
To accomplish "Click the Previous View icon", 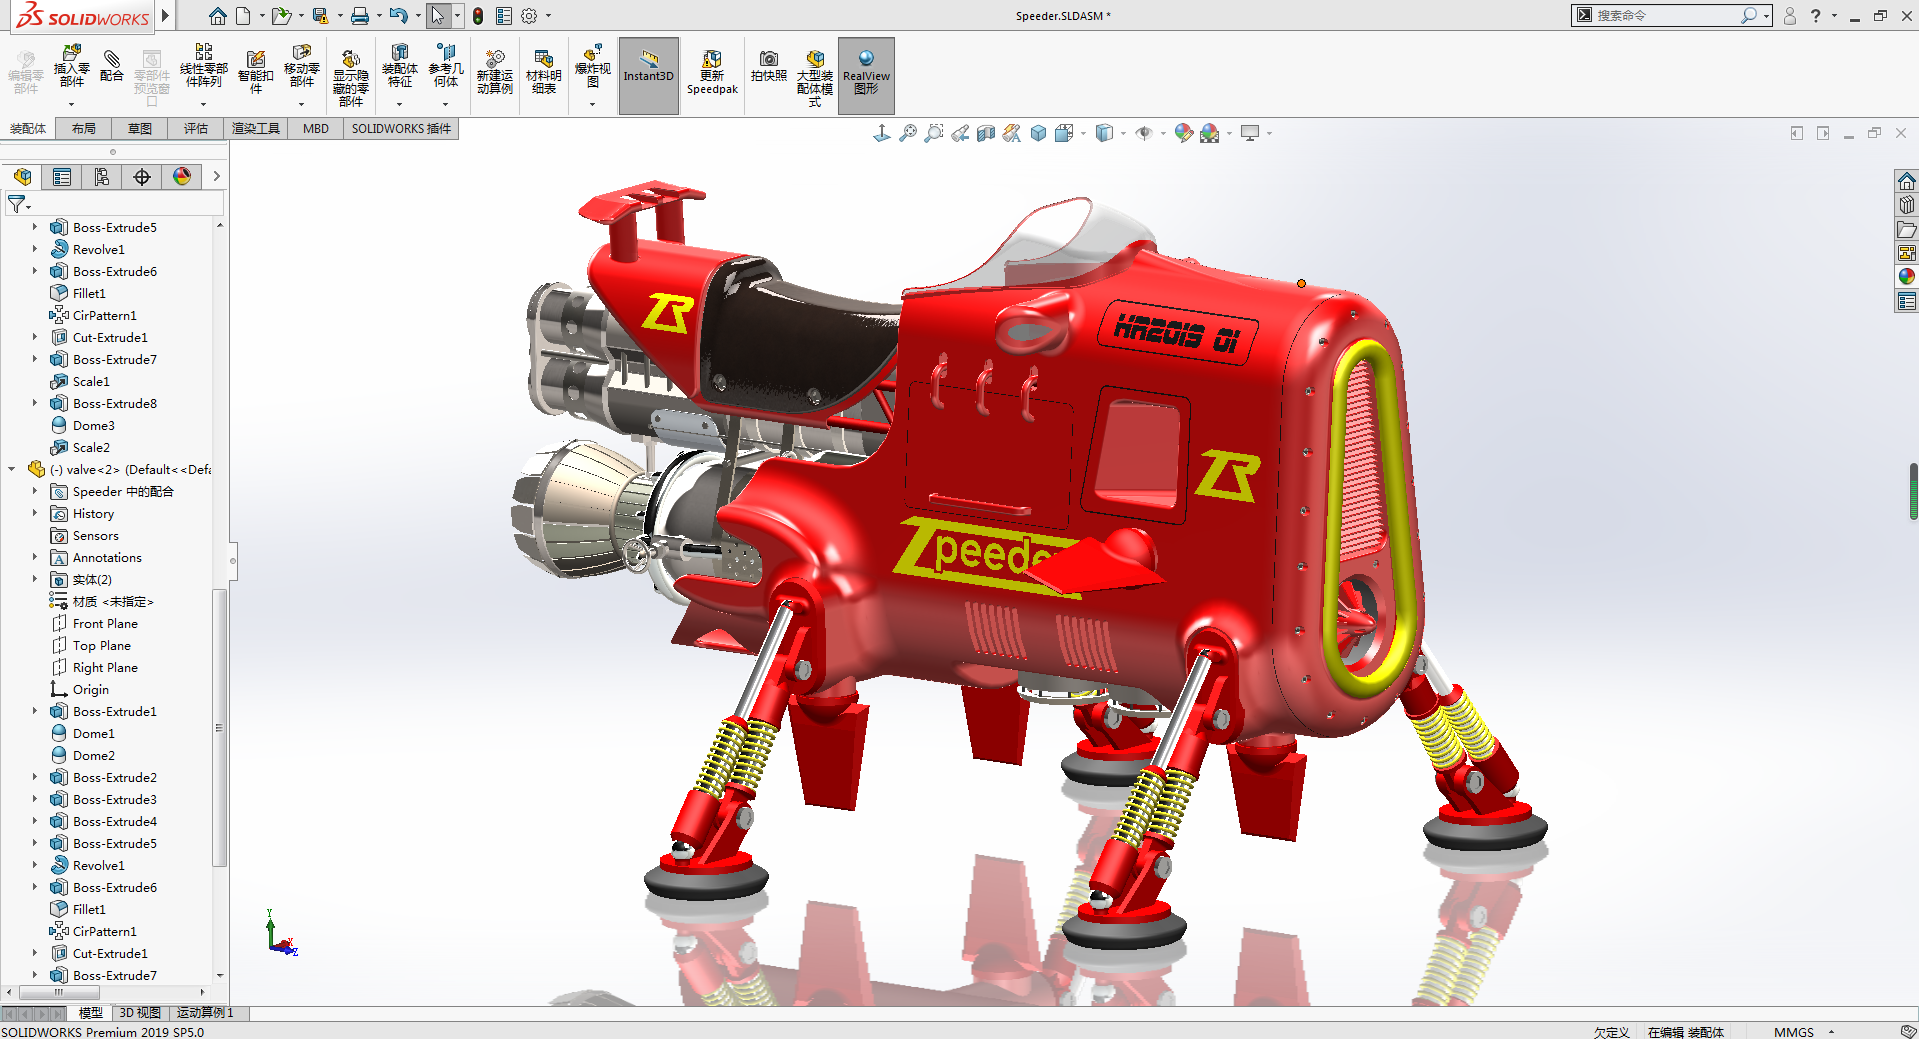I will (960, 133).
